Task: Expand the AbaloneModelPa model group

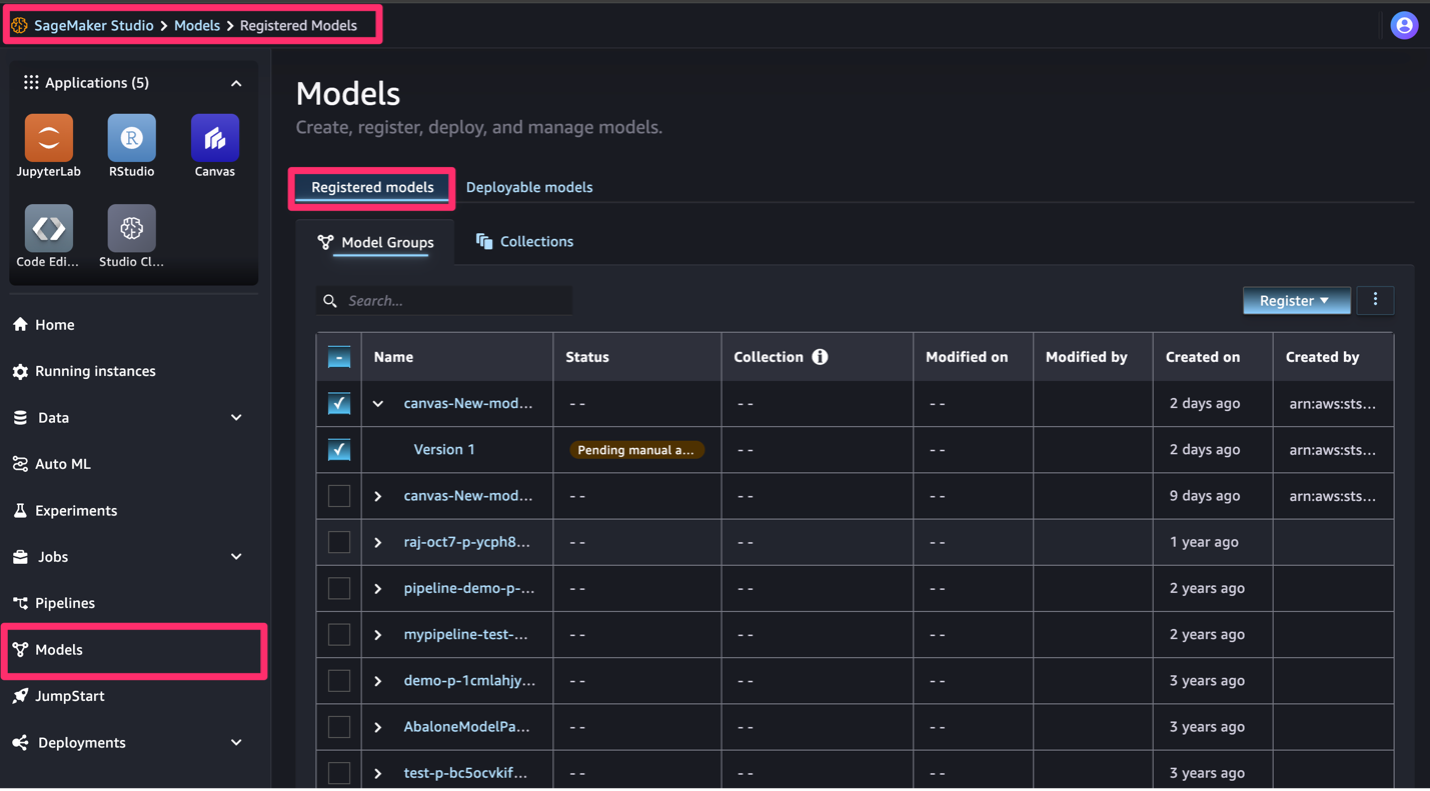Action: pyautogui.click(x=378, y=727)
